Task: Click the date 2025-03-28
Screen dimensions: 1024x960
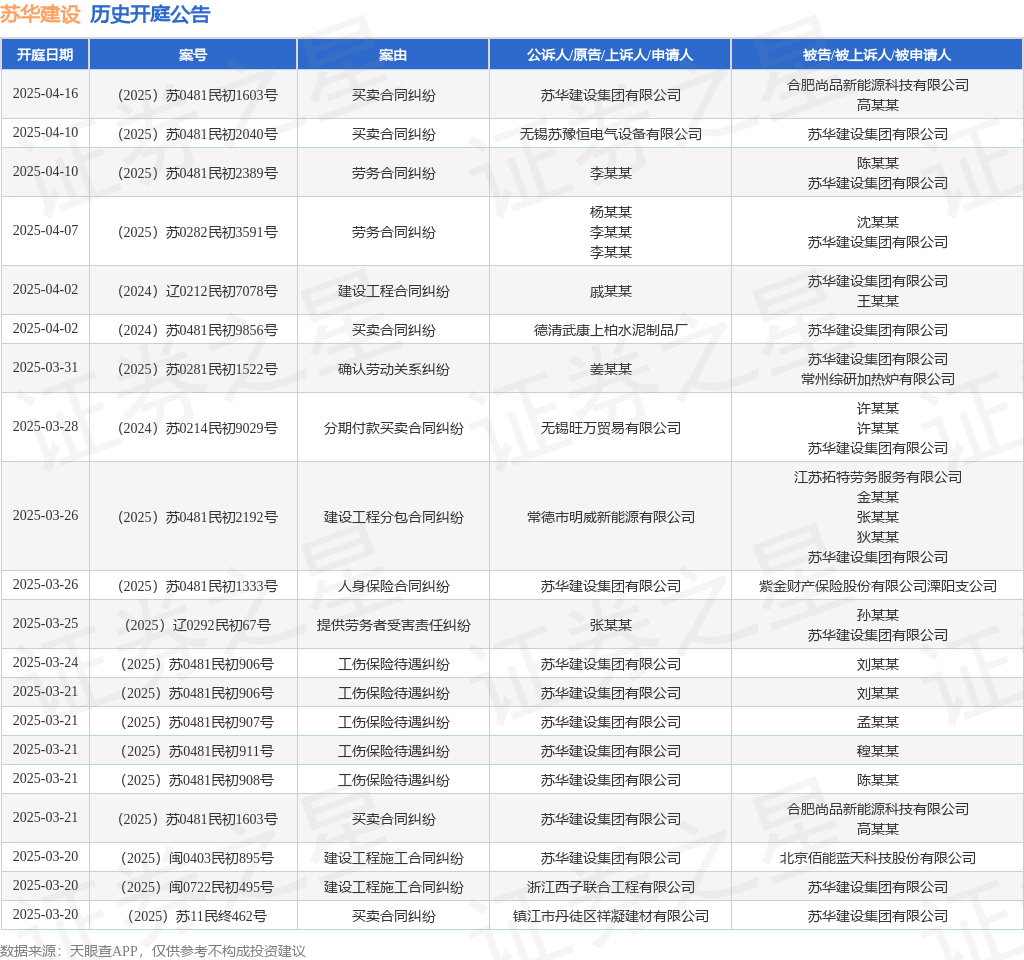Action: pos(45,427)
